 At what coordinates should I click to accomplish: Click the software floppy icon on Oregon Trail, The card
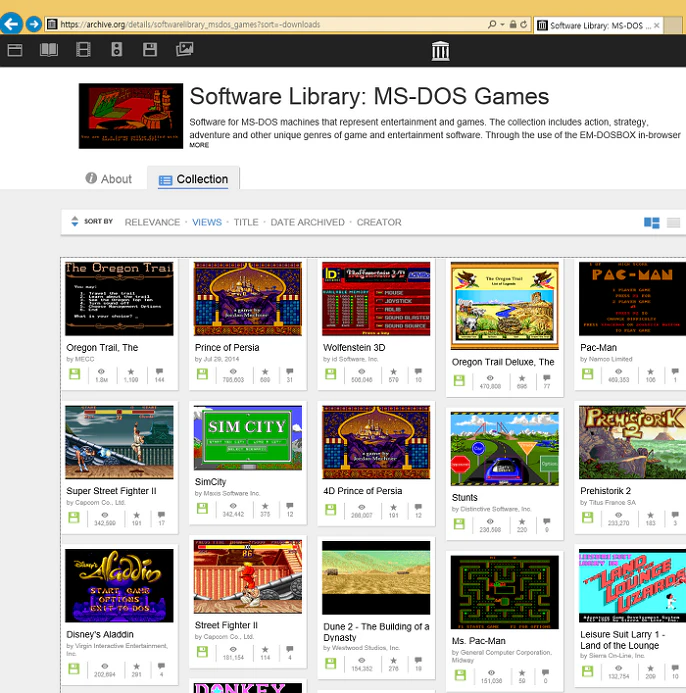point(74,374)
